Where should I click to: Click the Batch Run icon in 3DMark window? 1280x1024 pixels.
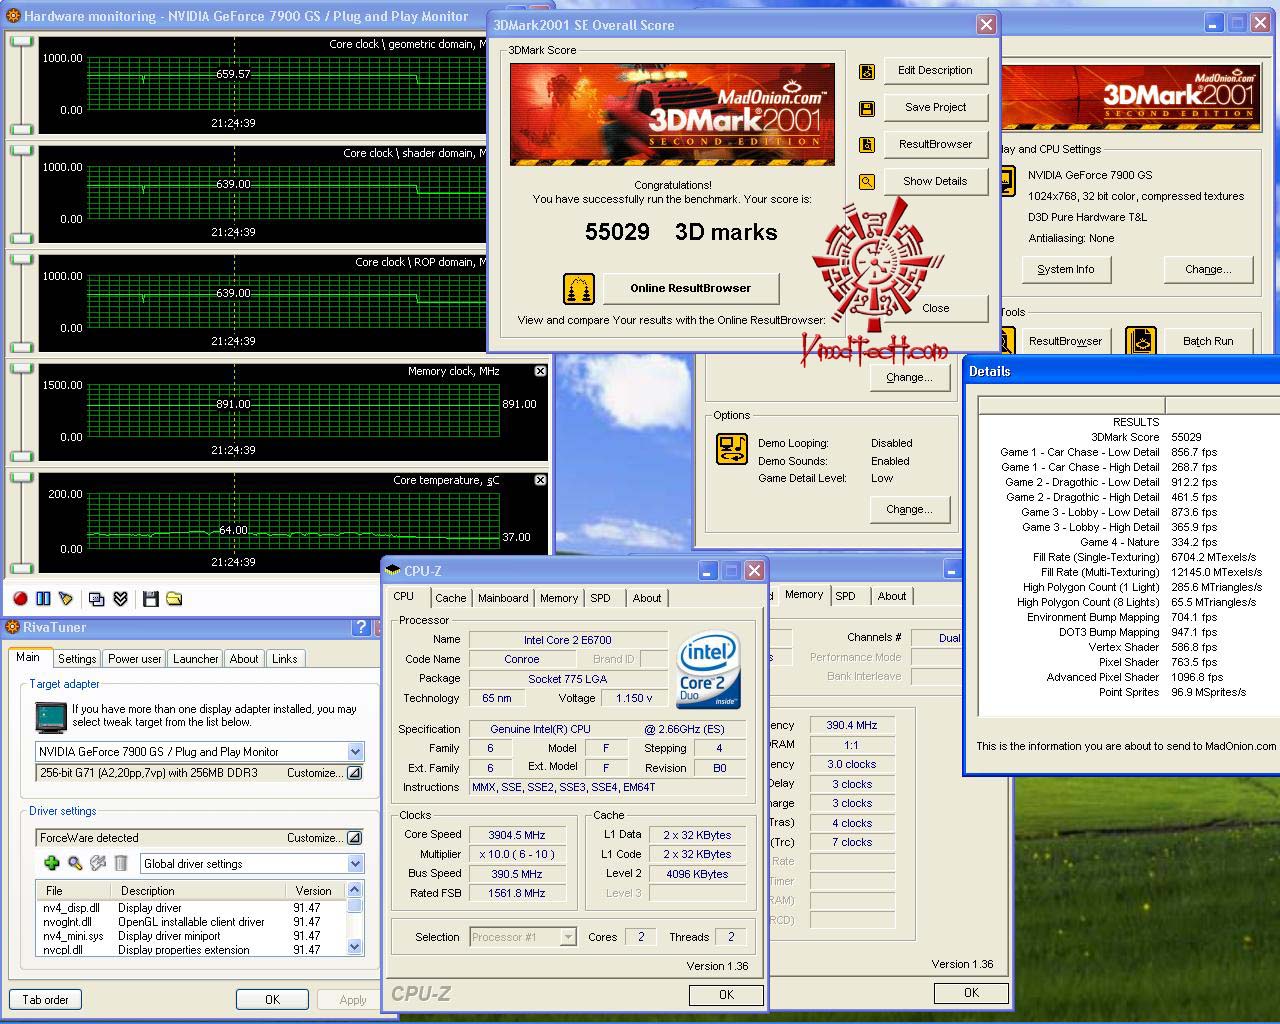pos(1141,341)
